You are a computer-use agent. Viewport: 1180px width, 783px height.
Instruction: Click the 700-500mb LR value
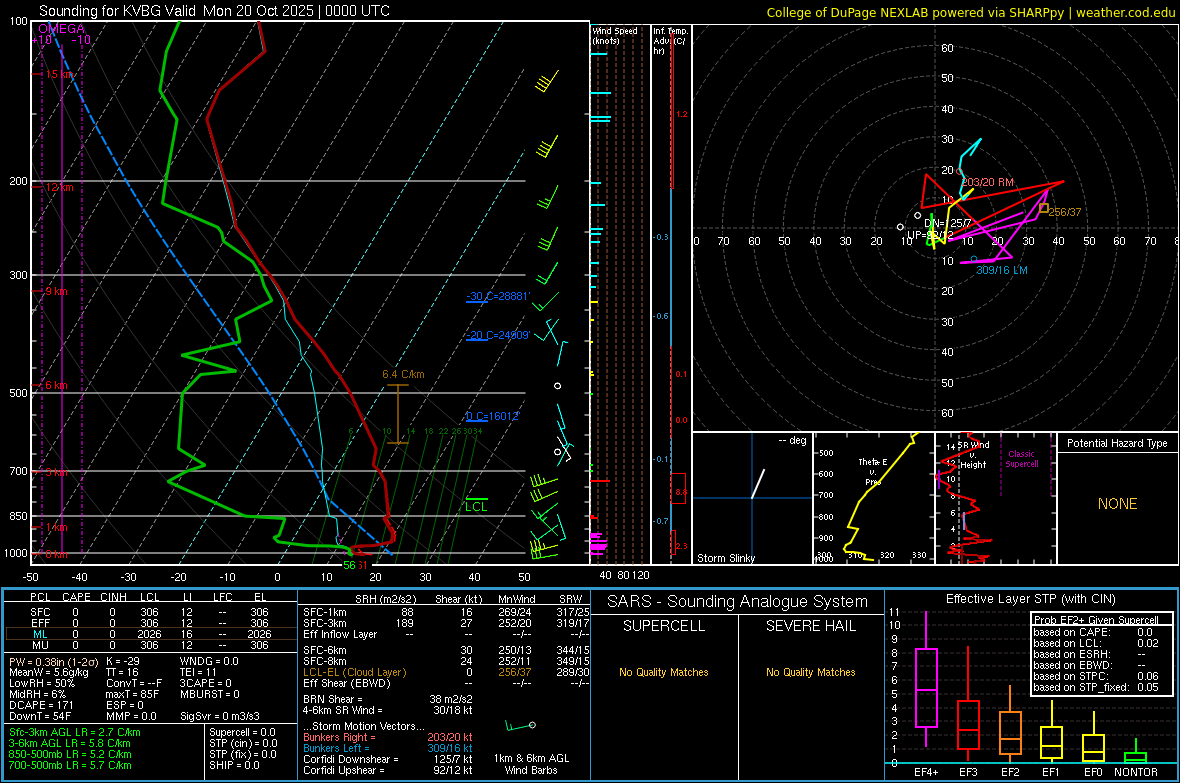[x=70, y=765]
